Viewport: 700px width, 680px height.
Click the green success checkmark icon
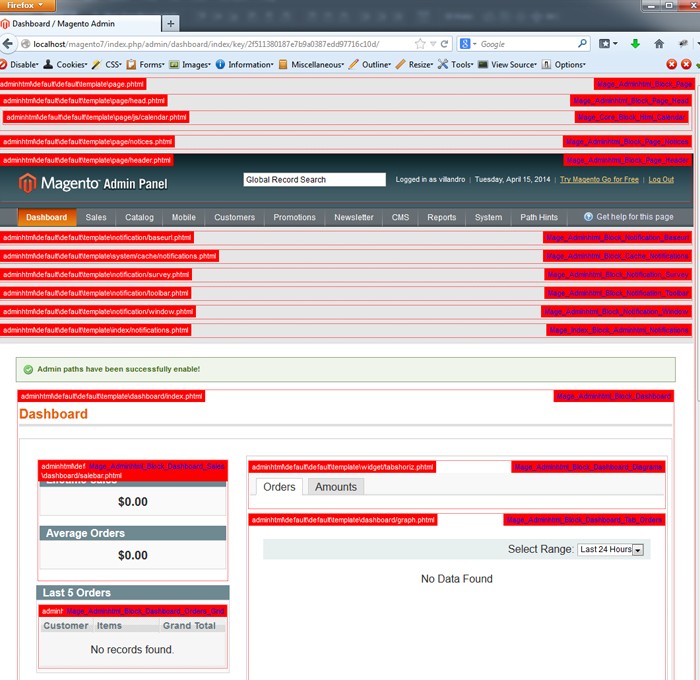click(x=28, y=369)
